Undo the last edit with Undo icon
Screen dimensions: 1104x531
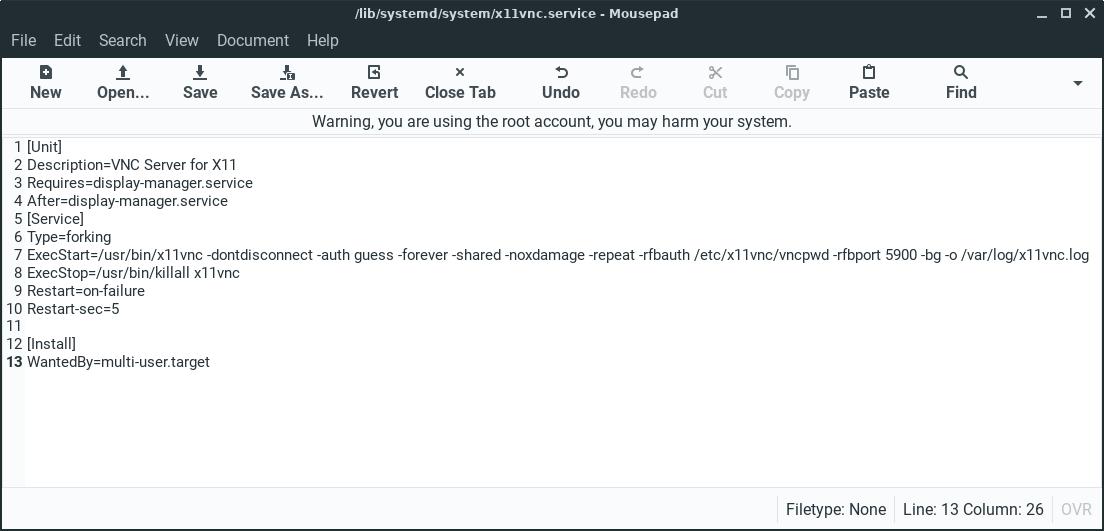(561, 73)
